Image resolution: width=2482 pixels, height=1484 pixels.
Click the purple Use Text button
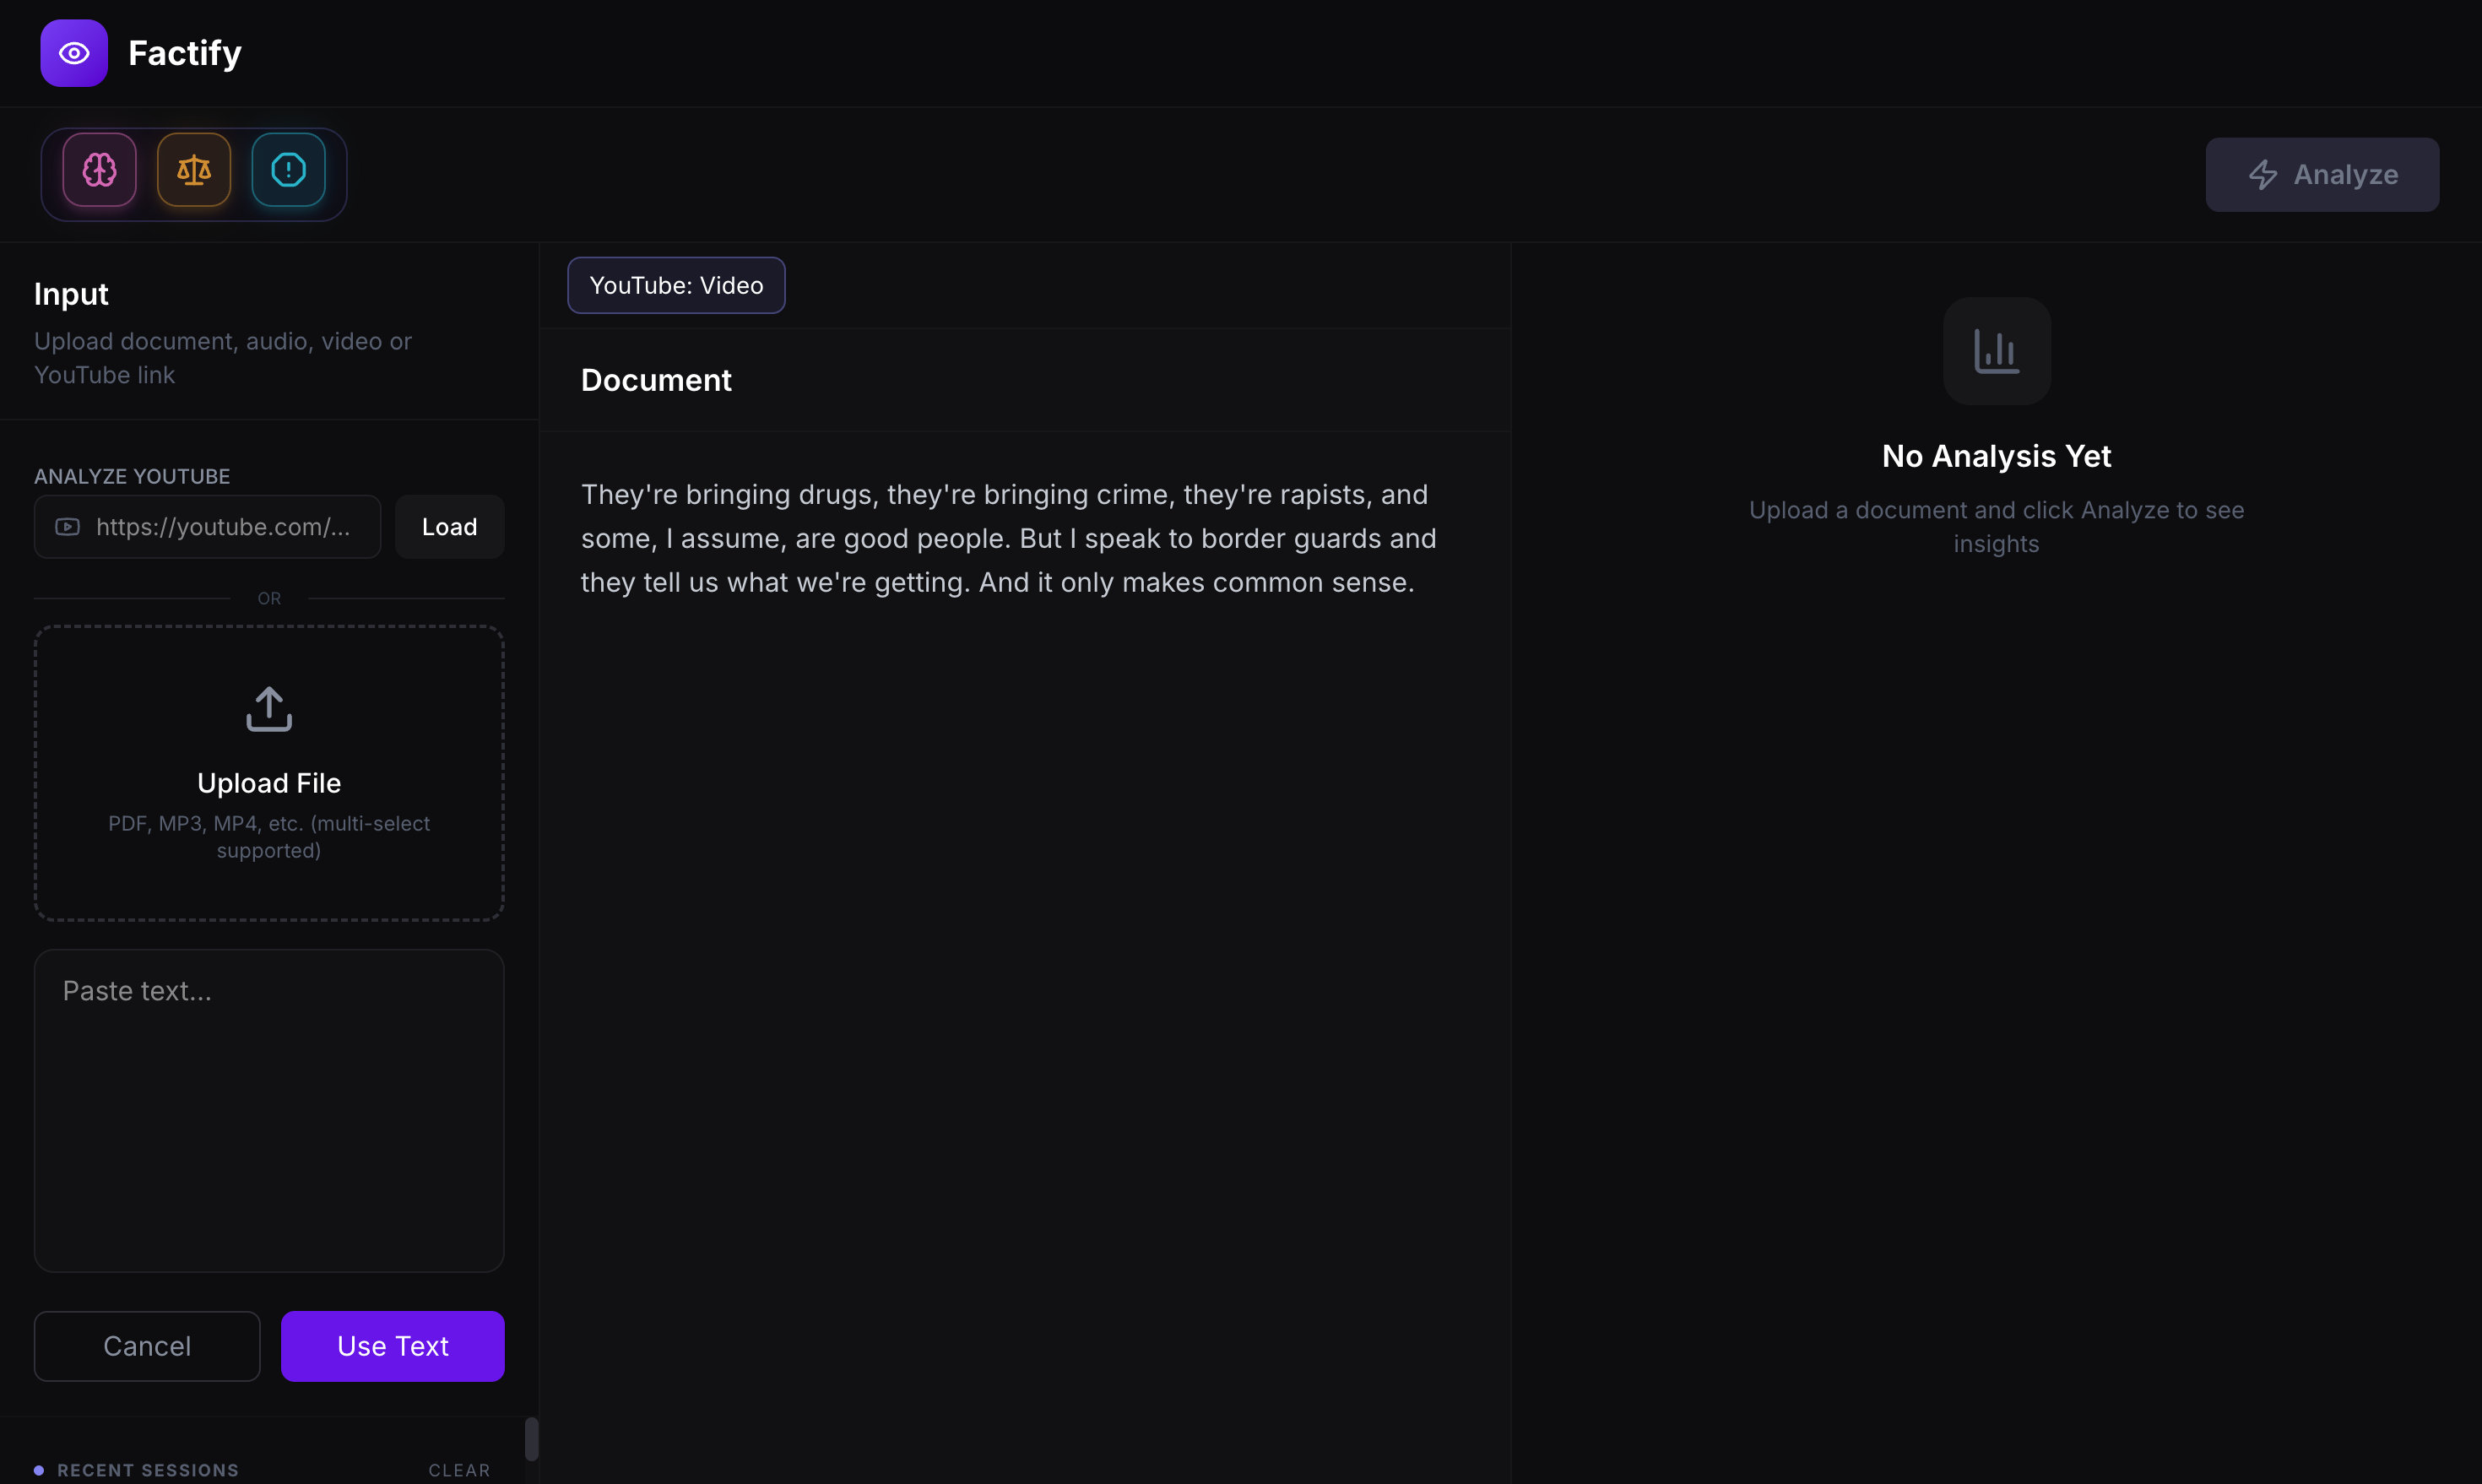(392, 1346)
